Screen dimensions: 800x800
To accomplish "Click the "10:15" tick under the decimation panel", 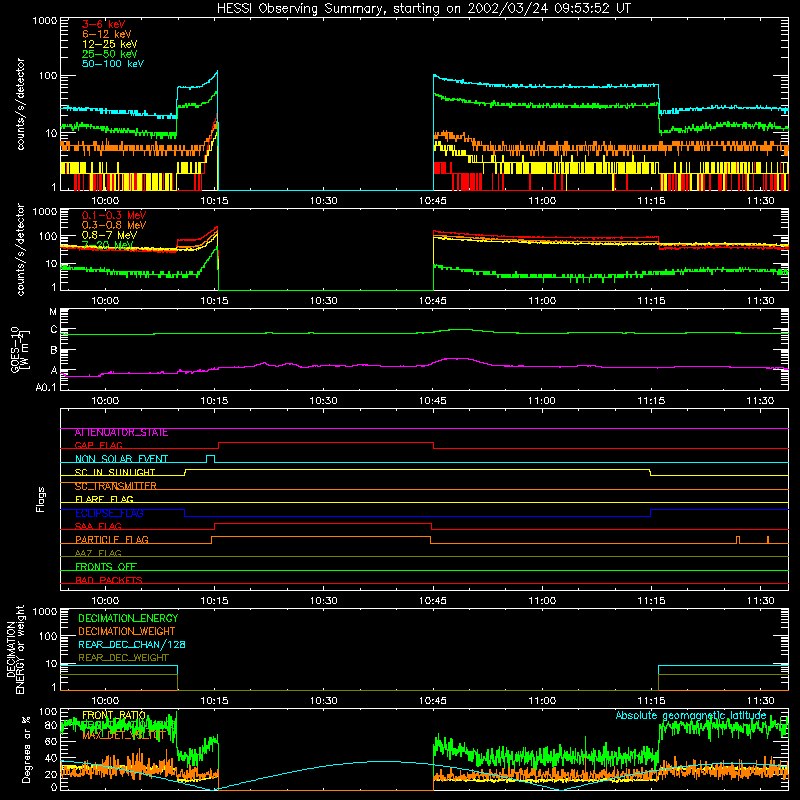I will point(214,701).
